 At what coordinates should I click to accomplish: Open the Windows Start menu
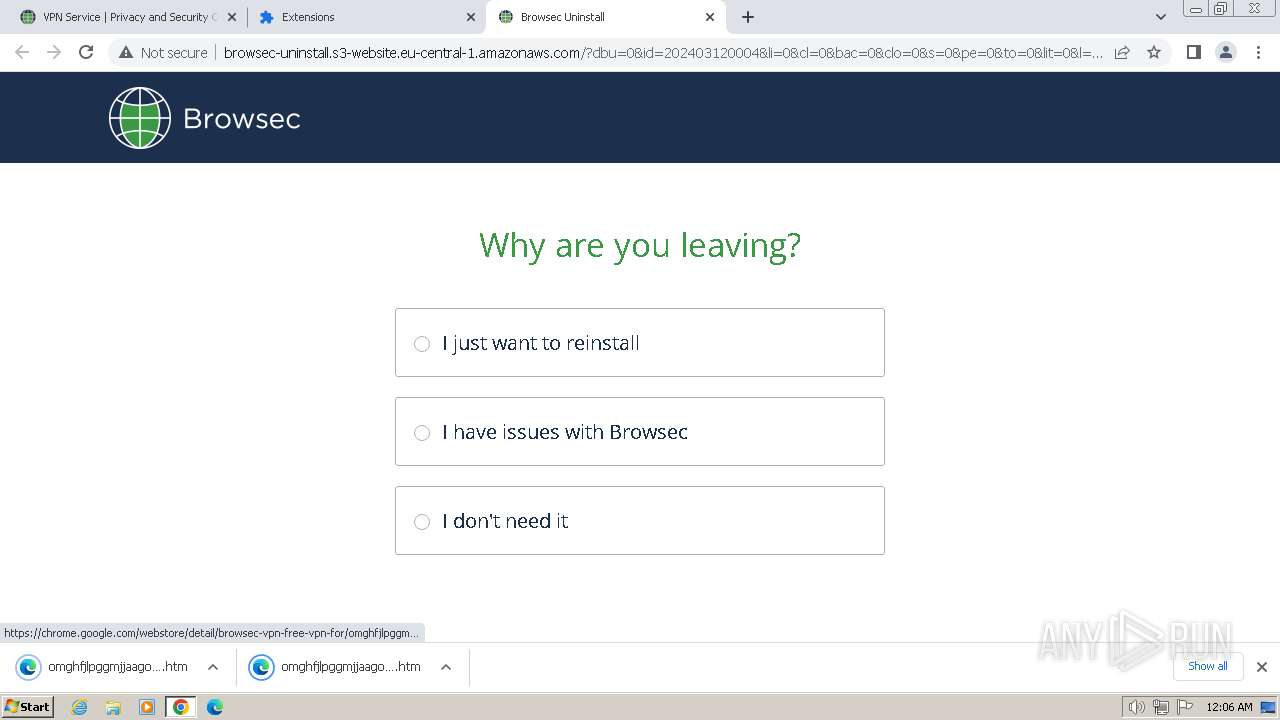[28, 707]
